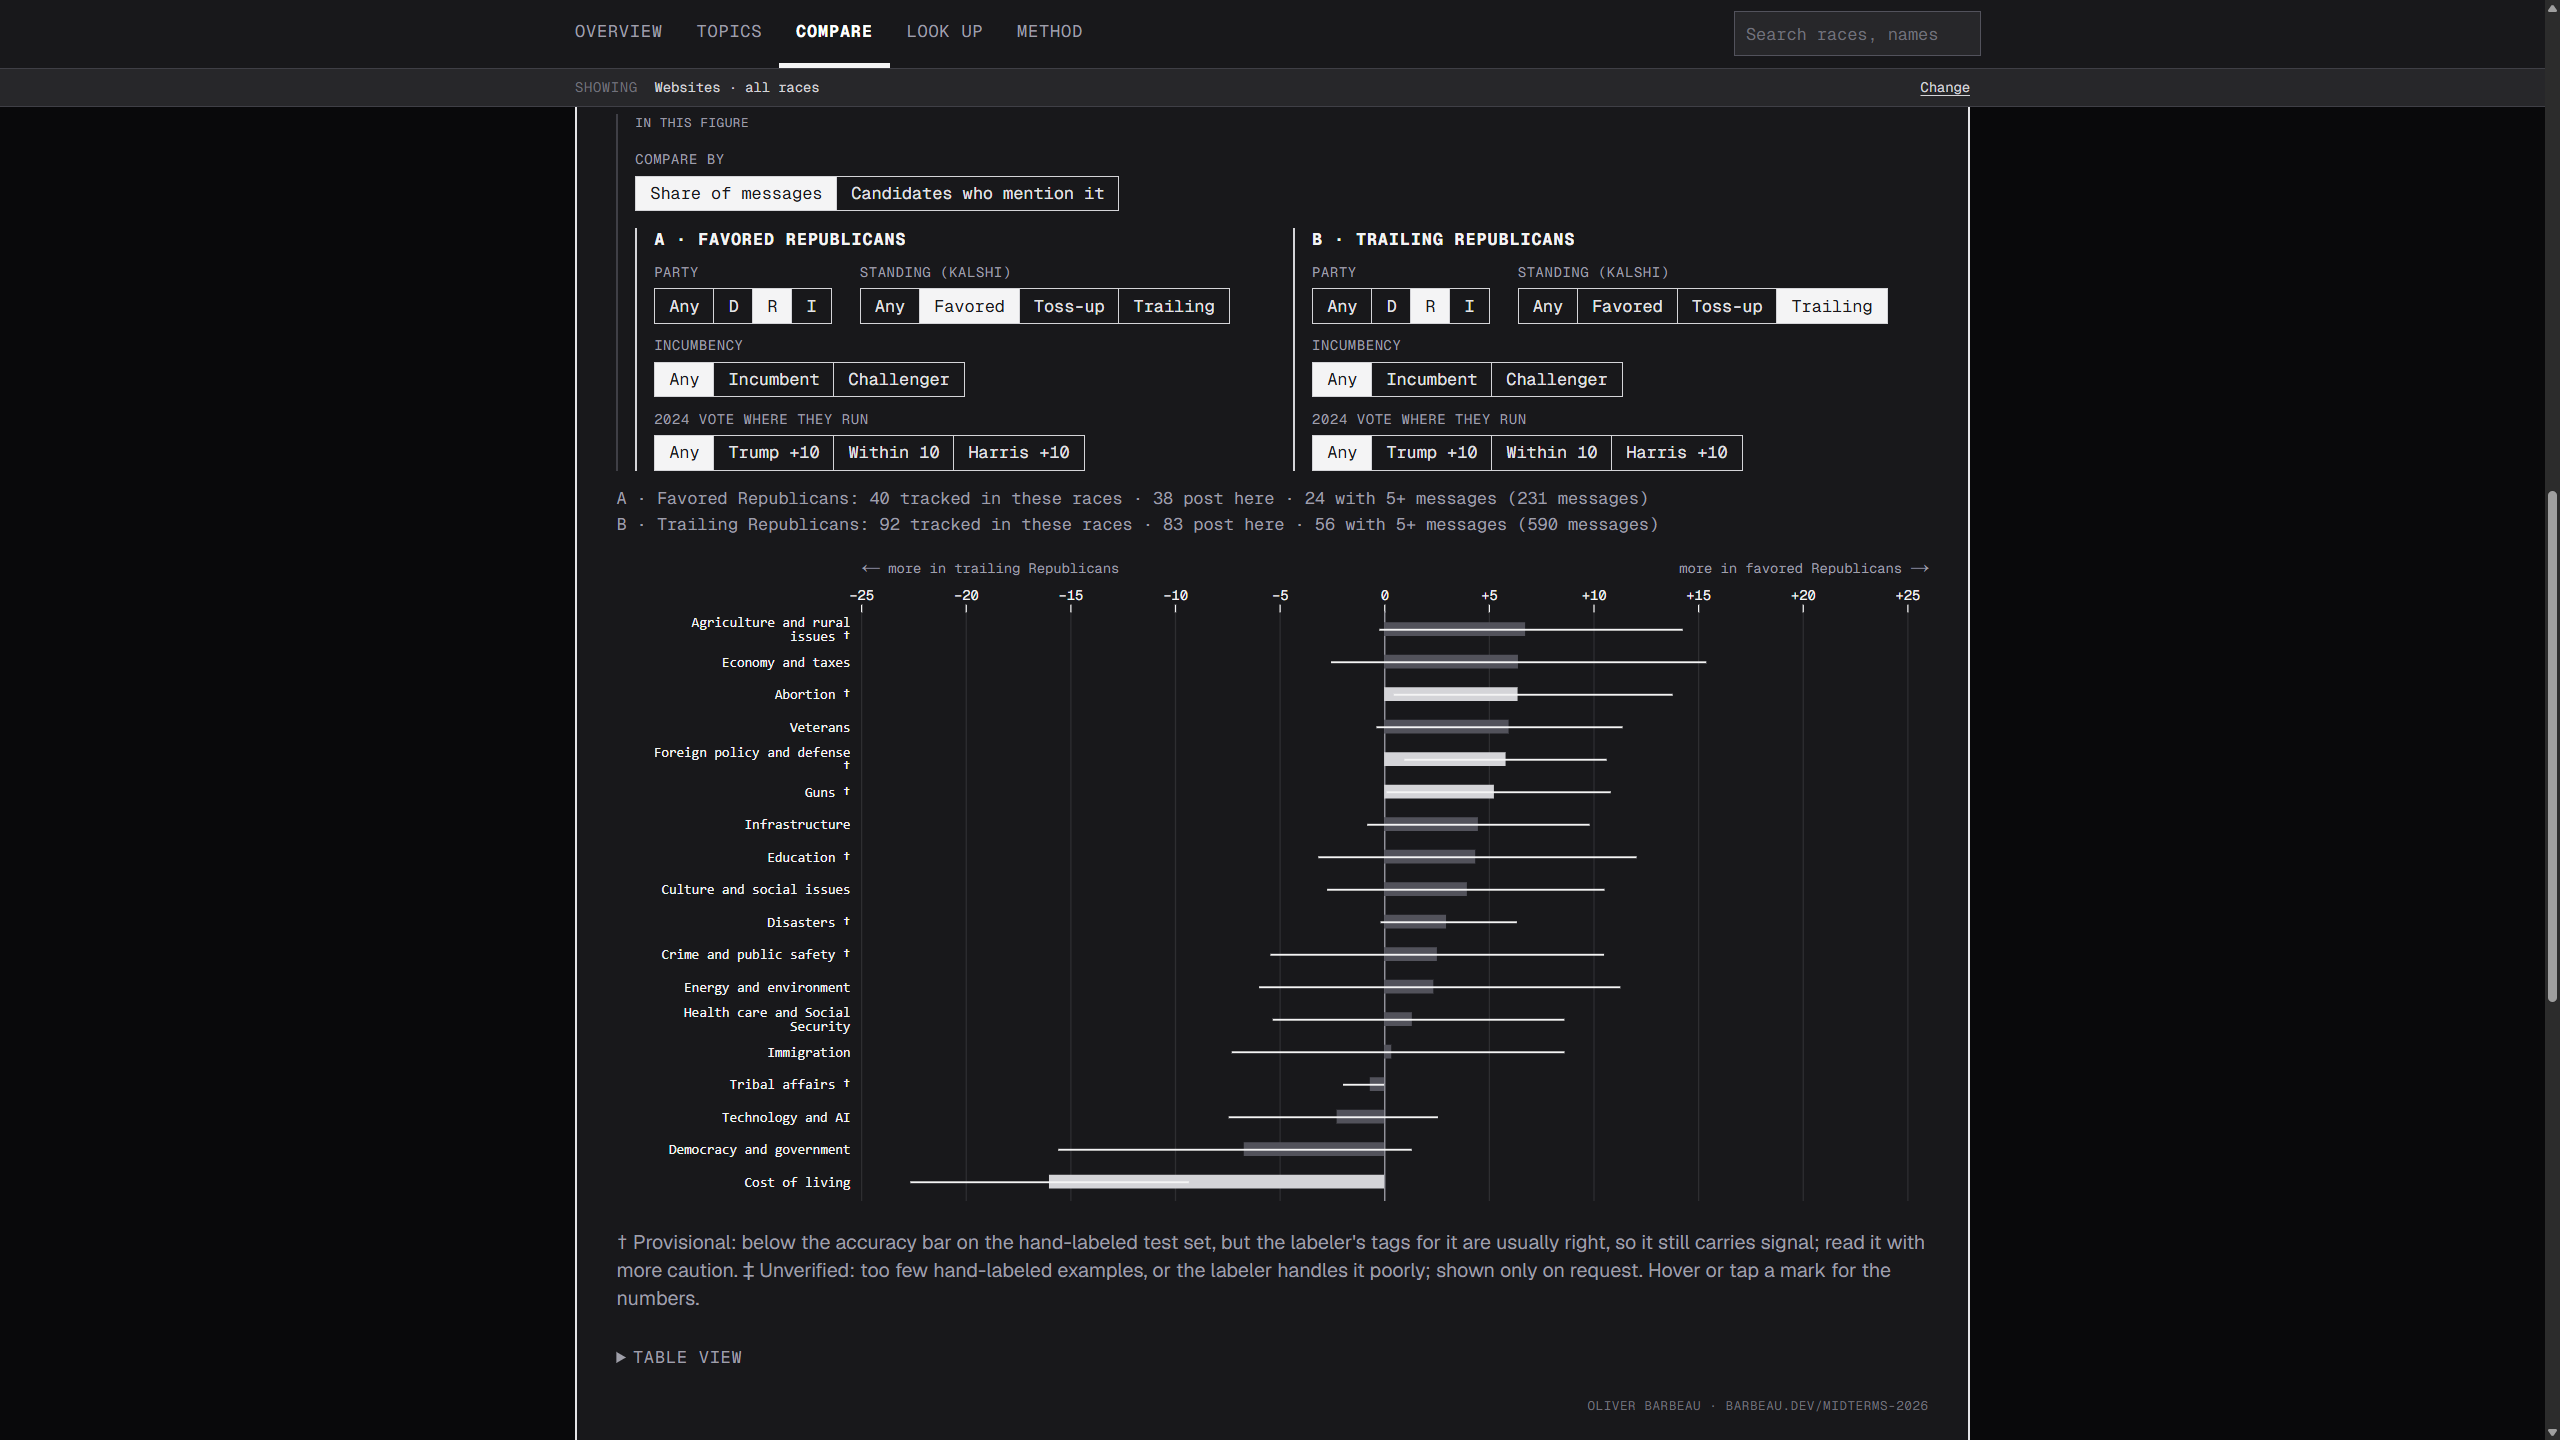Set group B incumbency to Challenger
Image resolution: width=2560 pixels, height=1440 pixels.
pos(1556,380)
